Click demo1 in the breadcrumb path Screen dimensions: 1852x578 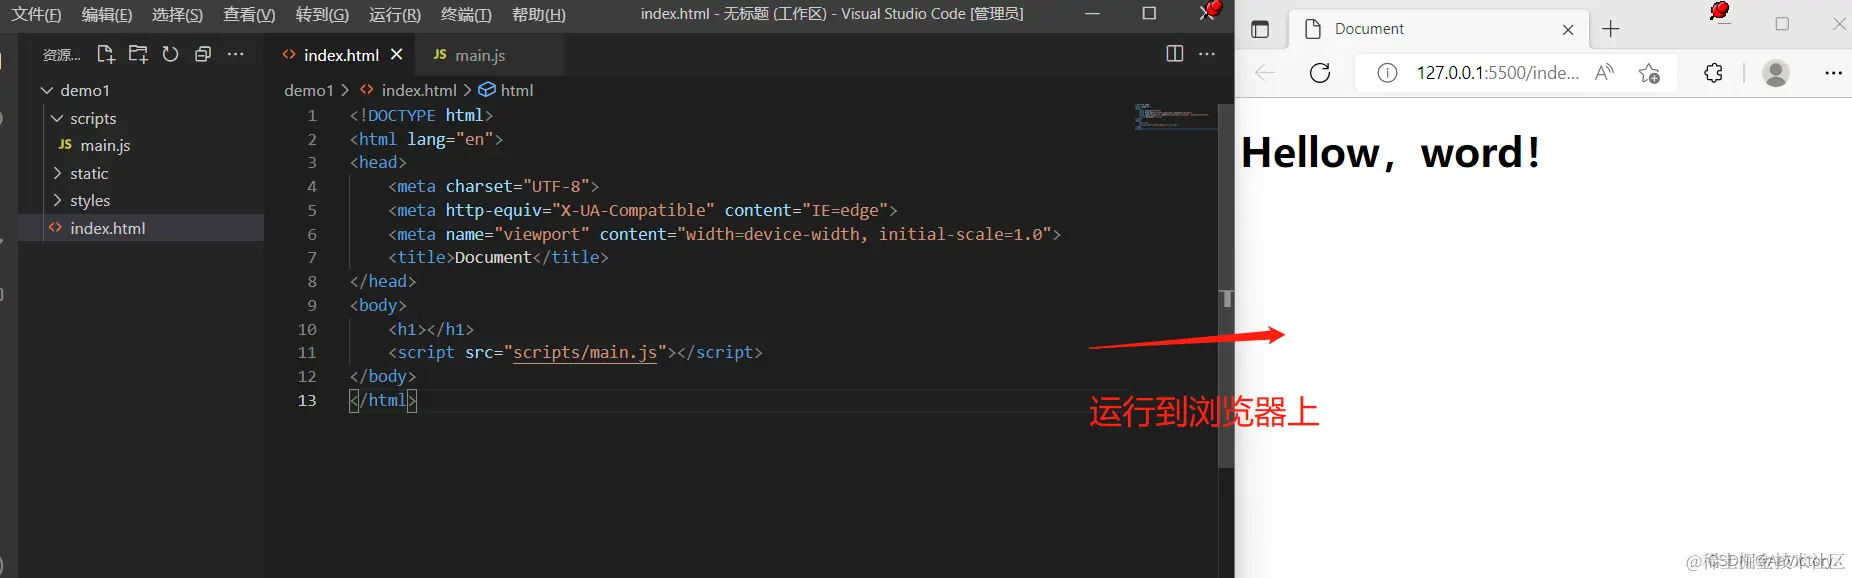pyautogui.click(x=309, y=90)
